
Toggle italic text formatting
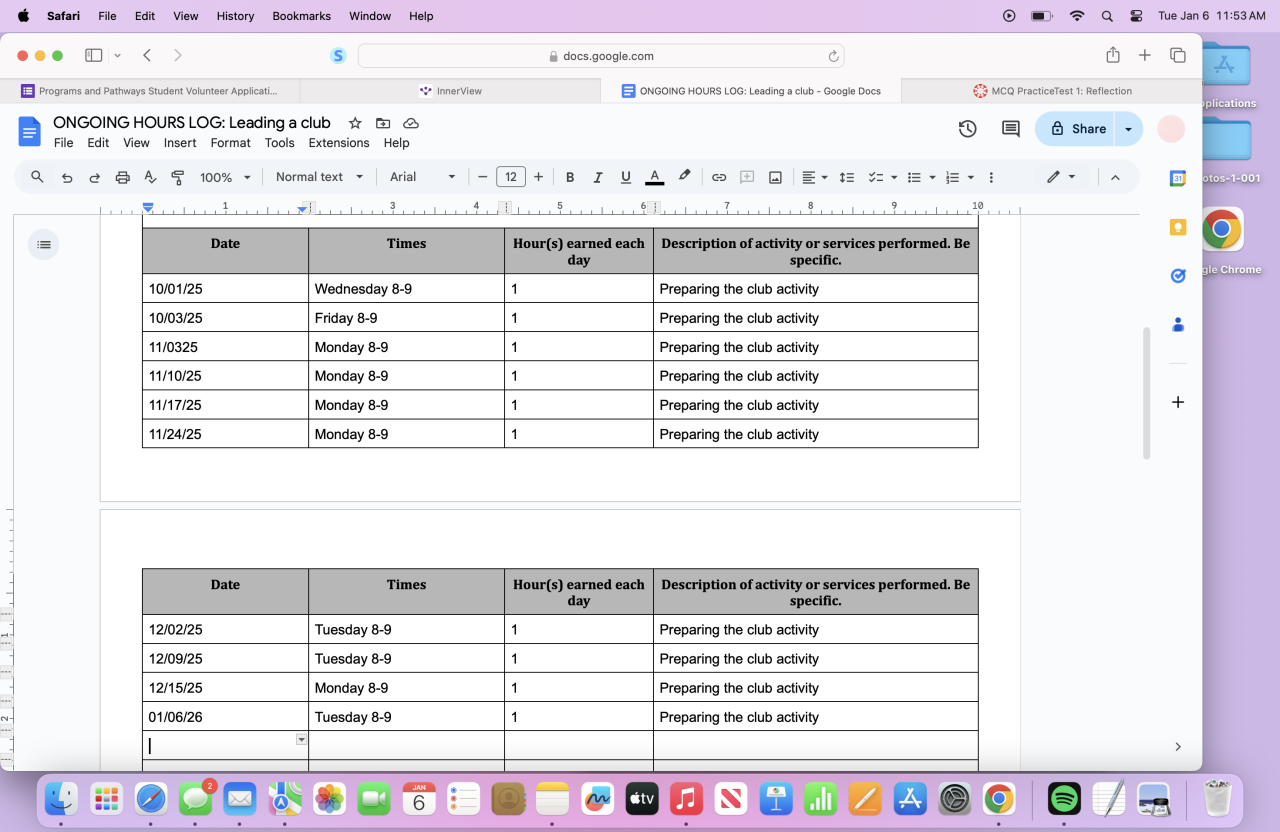598,177
